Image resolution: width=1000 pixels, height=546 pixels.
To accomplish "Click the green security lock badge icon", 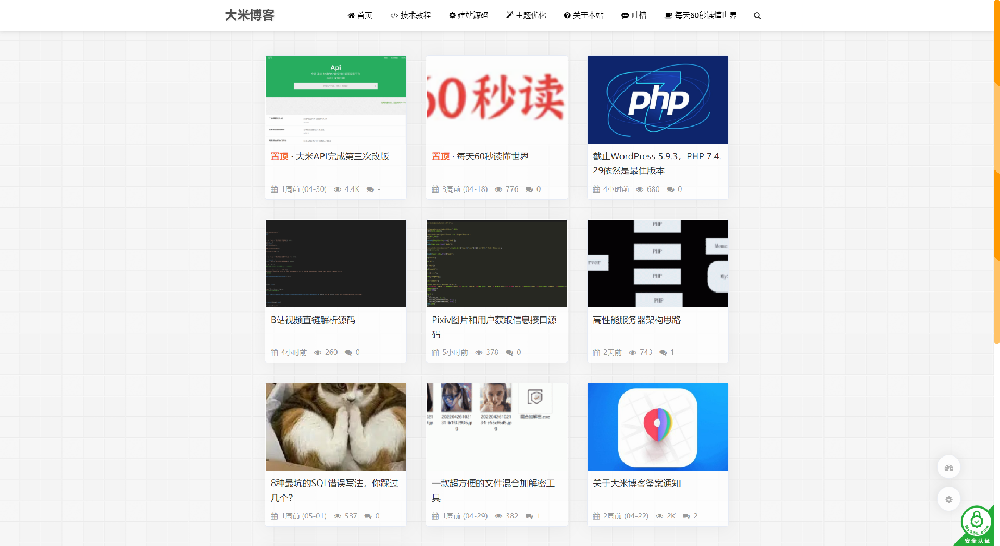I will (x=976, y=523).
